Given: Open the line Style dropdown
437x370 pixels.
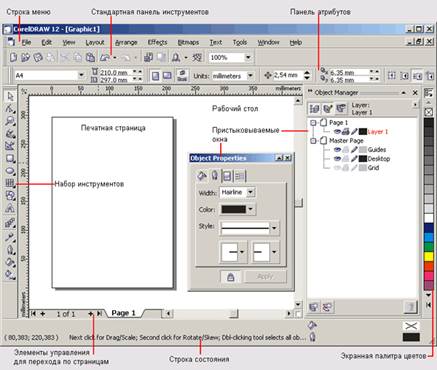Looking at the screenshot, I should coord(274,228).
